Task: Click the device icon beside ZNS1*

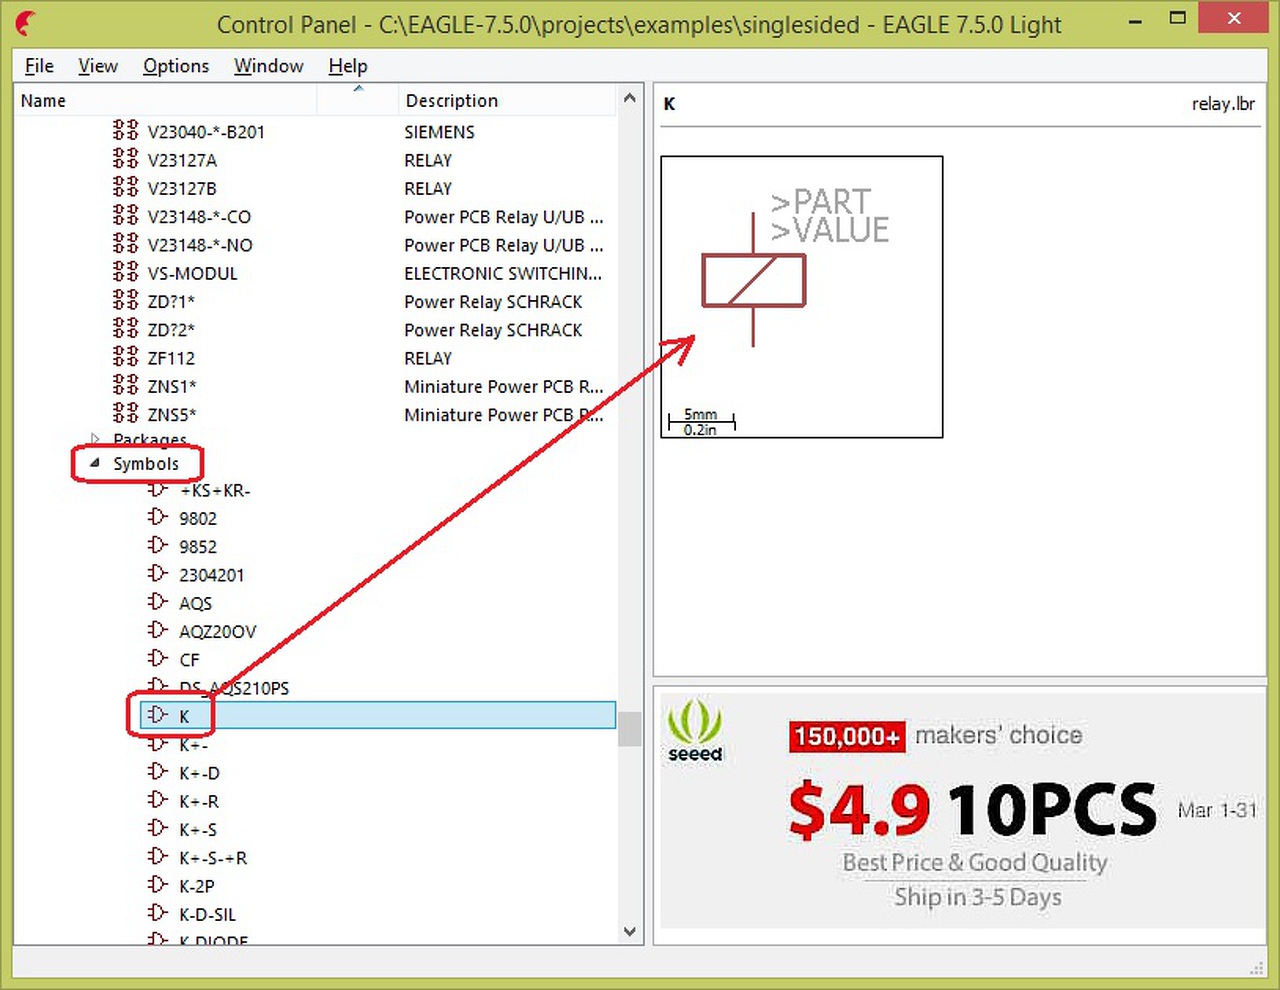Action: pyautogui.click(x=125, y=385)
